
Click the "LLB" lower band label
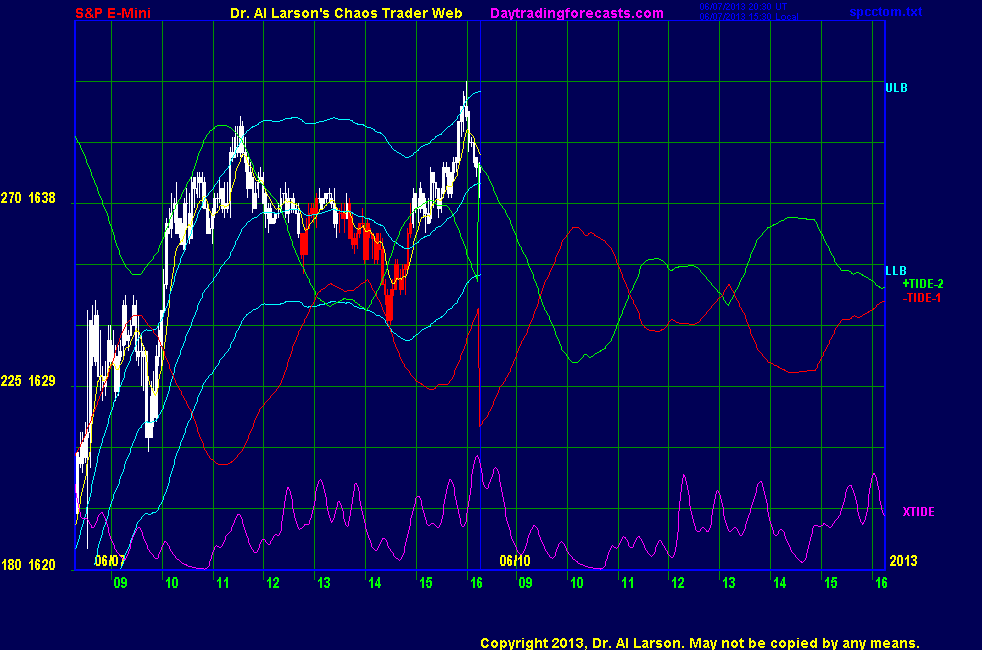click(896, 271)
